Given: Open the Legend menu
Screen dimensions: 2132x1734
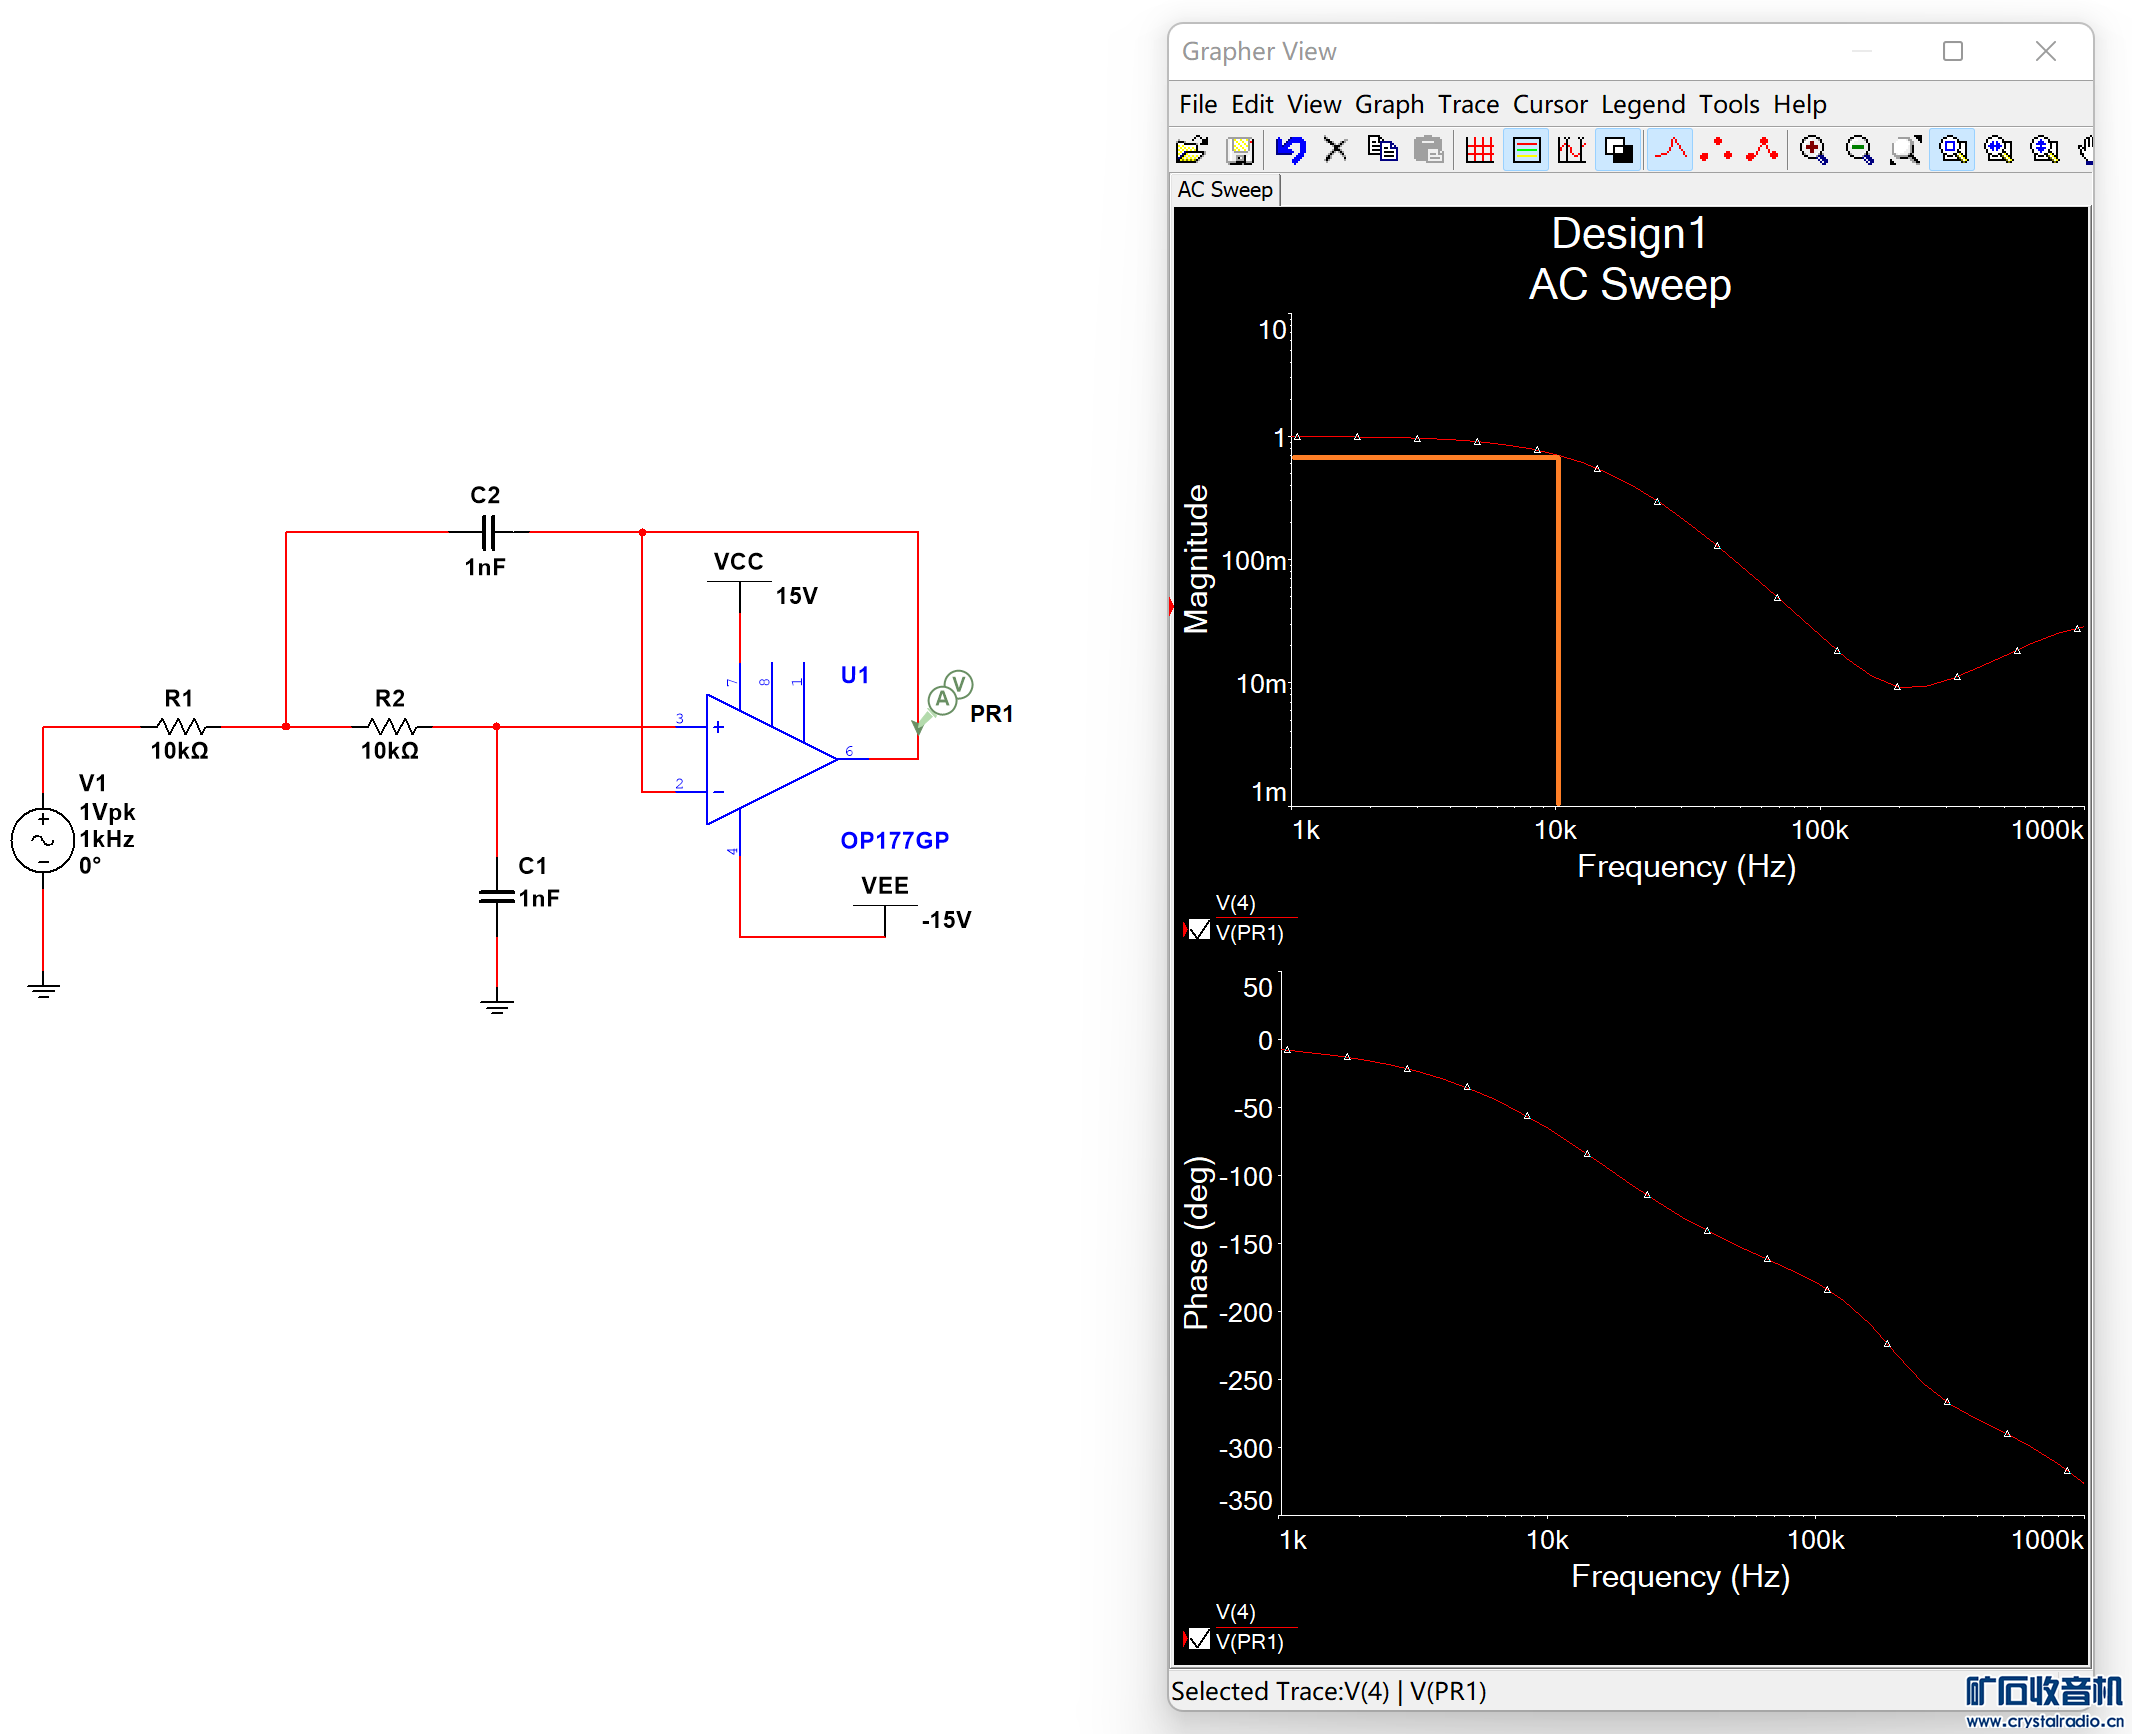Looking at the screenshot, I should click(x=1642, y=104).
